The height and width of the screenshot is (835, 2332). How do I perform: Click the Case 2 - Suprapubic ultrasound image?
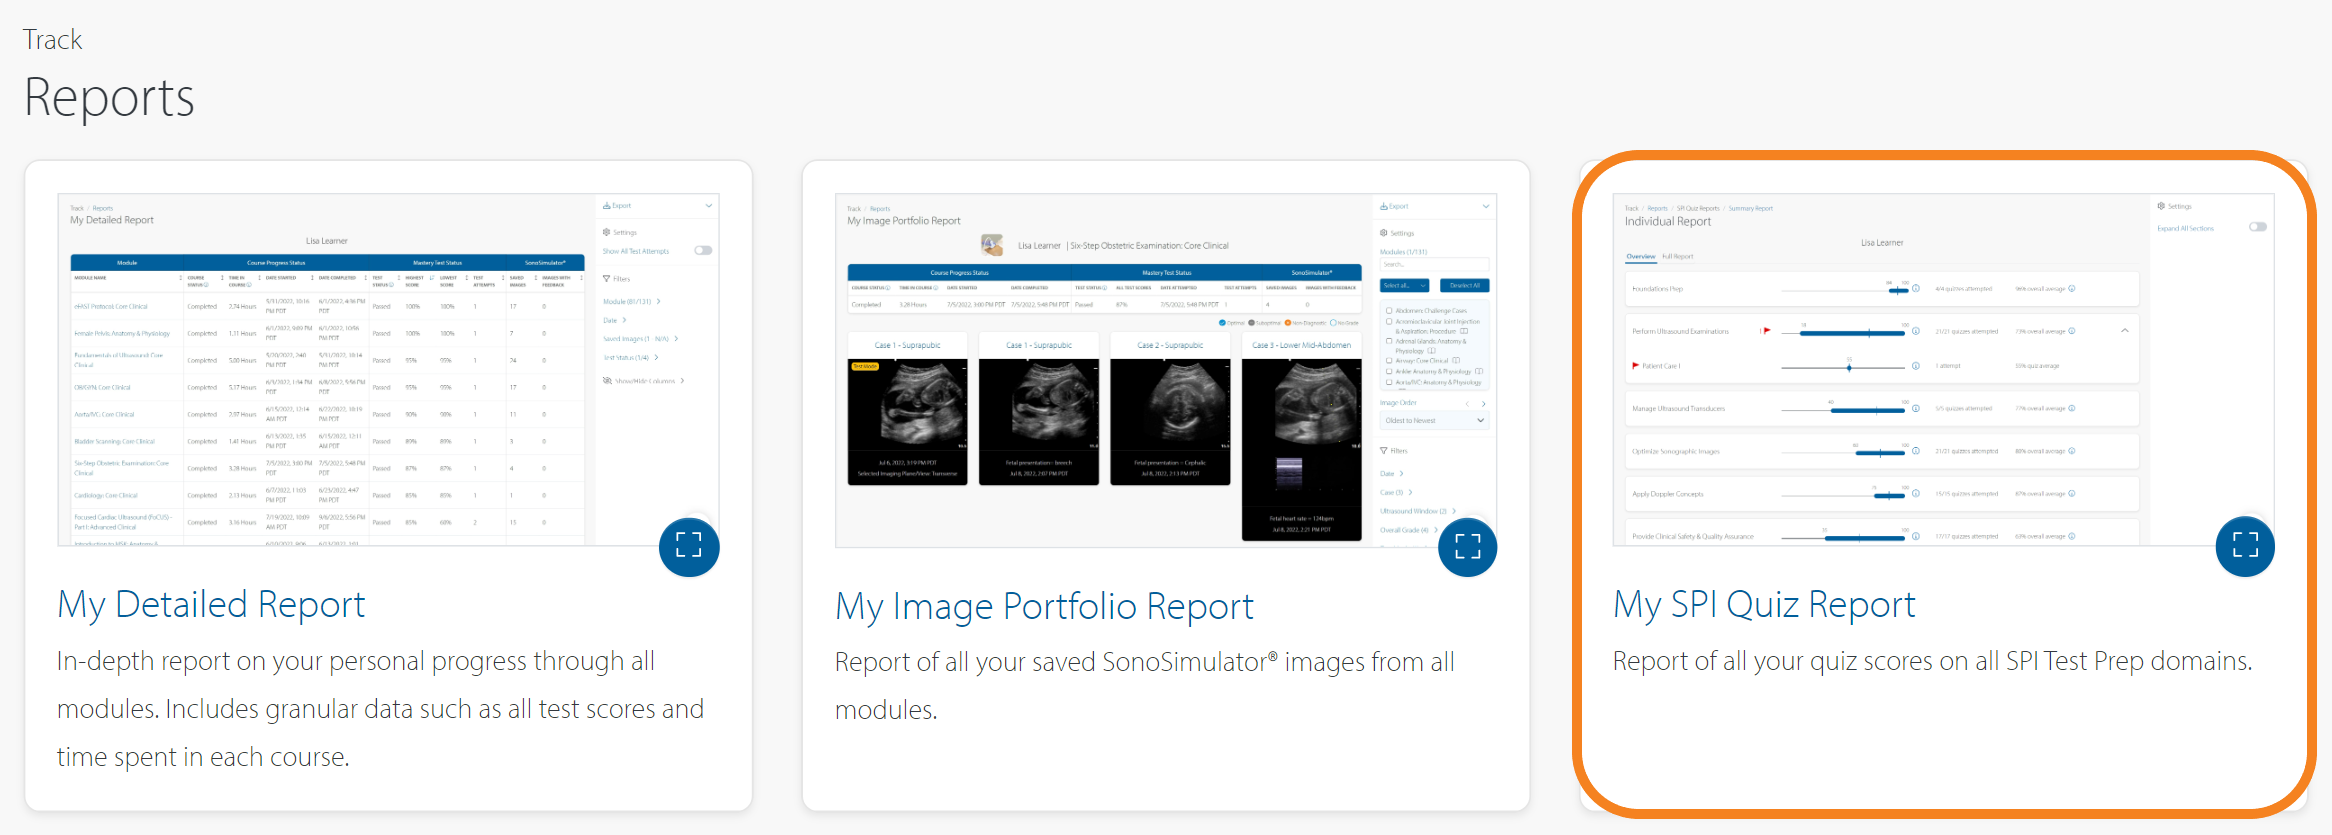tap(1170, 410)
